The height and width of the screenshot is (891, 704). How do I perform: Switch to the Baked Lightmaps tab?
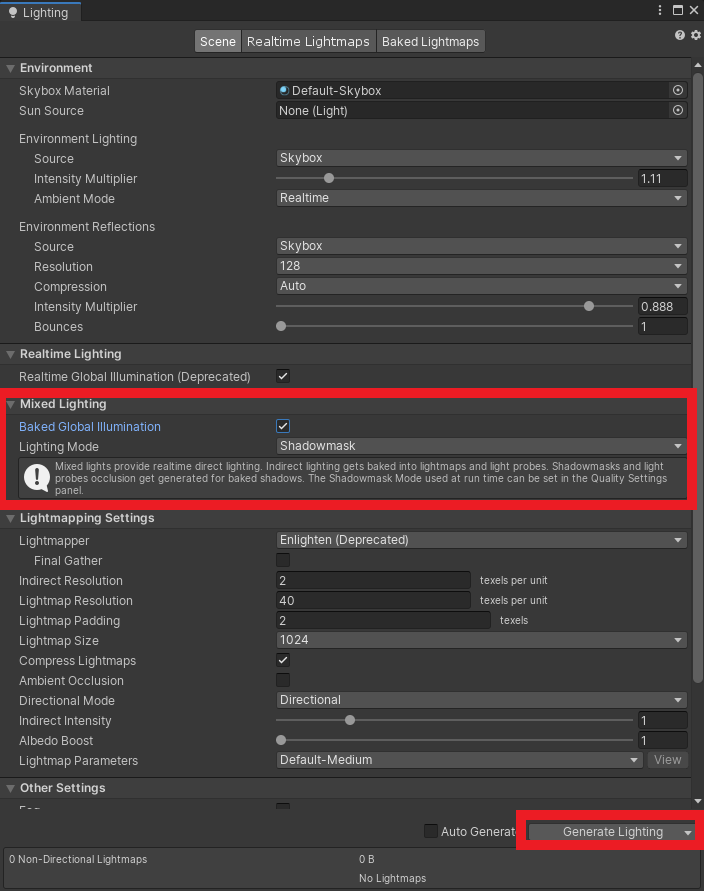point(430,41)
